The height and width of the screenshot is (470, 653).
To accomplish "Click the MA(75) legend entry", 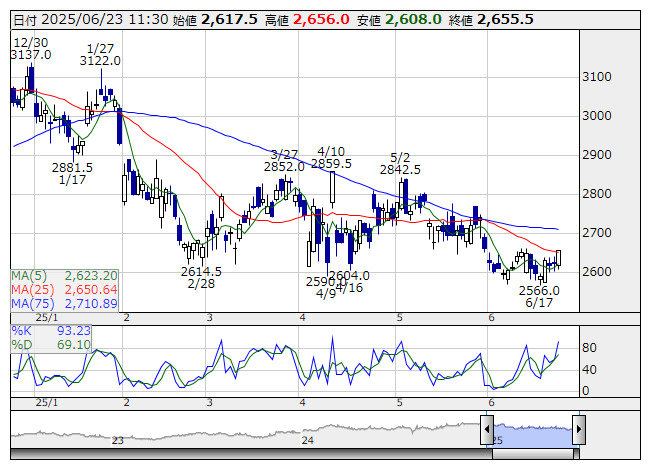I will [x=65, y=303].
